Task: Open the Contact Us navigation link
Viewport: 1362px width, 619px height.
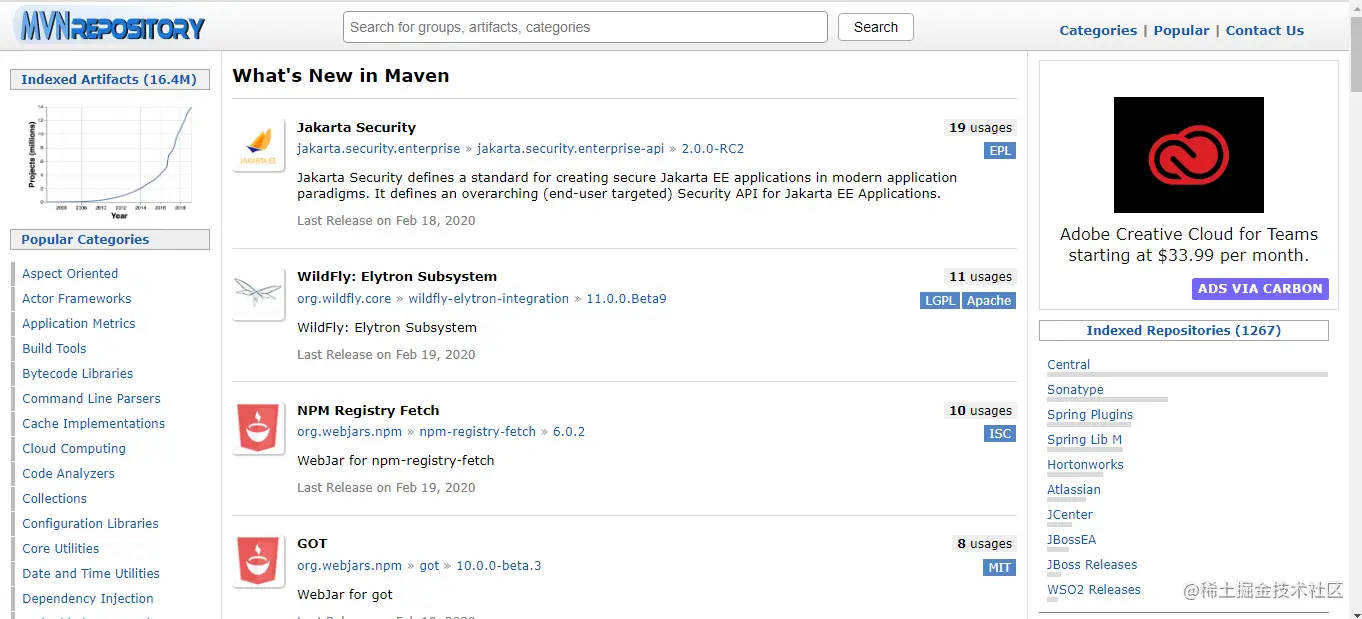Action: pyautogui.click(x=1265, y=30)
